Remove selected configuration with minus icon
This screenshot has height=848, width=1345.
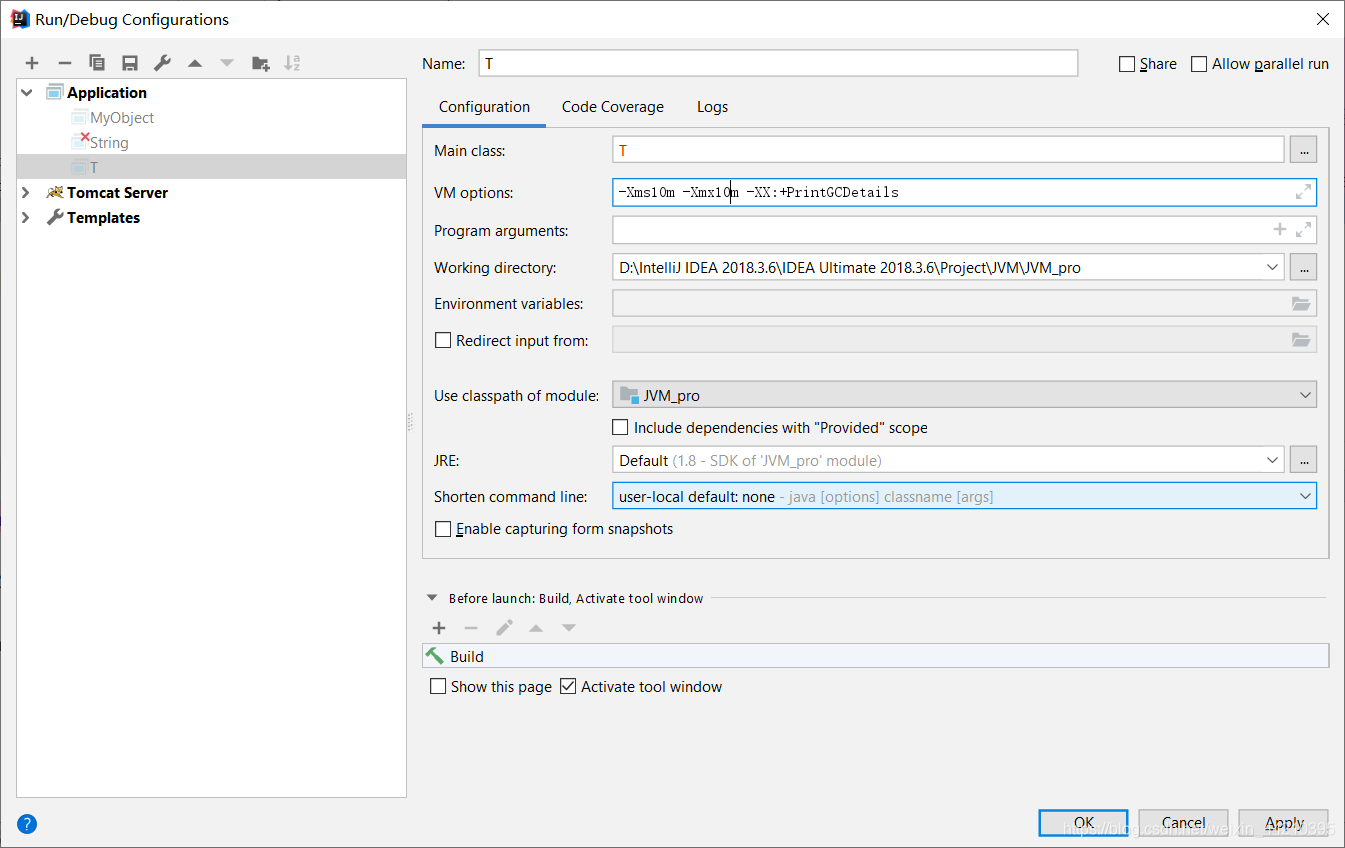click(x=64, y=63)
